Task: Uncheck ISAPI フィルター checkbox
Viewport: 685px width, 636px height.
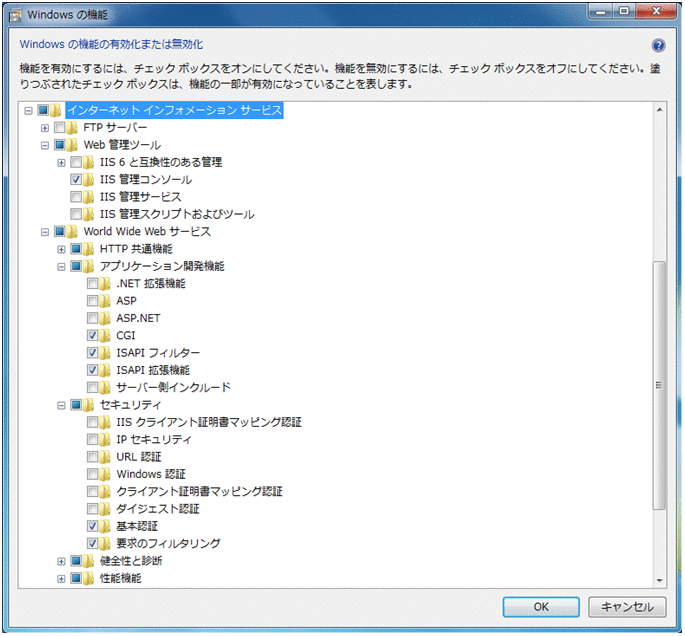Action: pos(92,353)
